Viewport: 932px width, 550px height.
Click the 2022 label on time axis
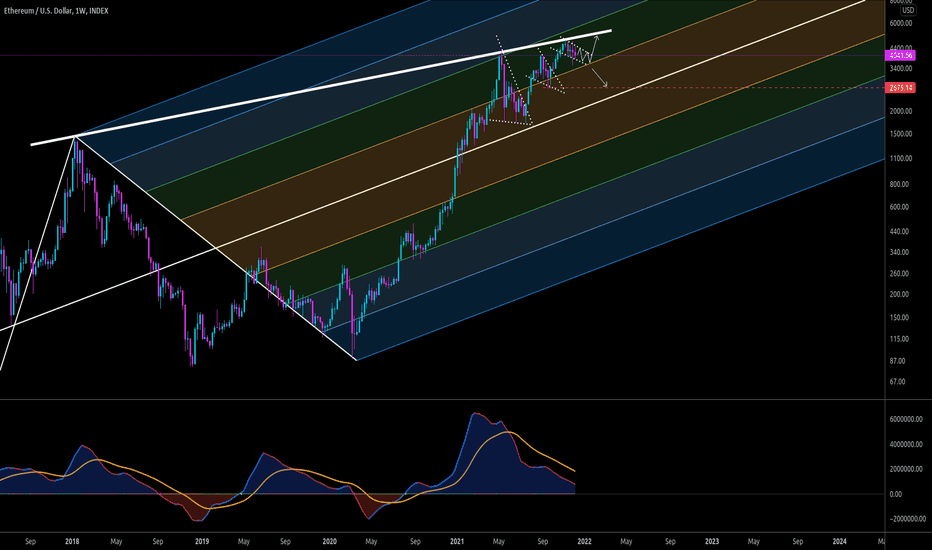(x=584, y=542)
